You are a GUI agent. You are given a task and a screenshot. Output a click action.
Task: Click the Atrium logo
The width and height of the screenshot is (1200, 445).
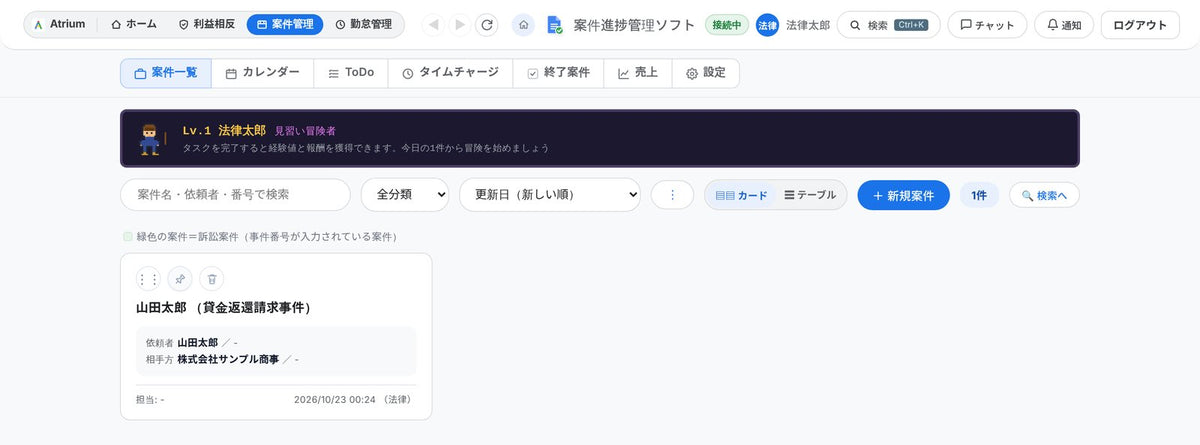tap(59, 24)
